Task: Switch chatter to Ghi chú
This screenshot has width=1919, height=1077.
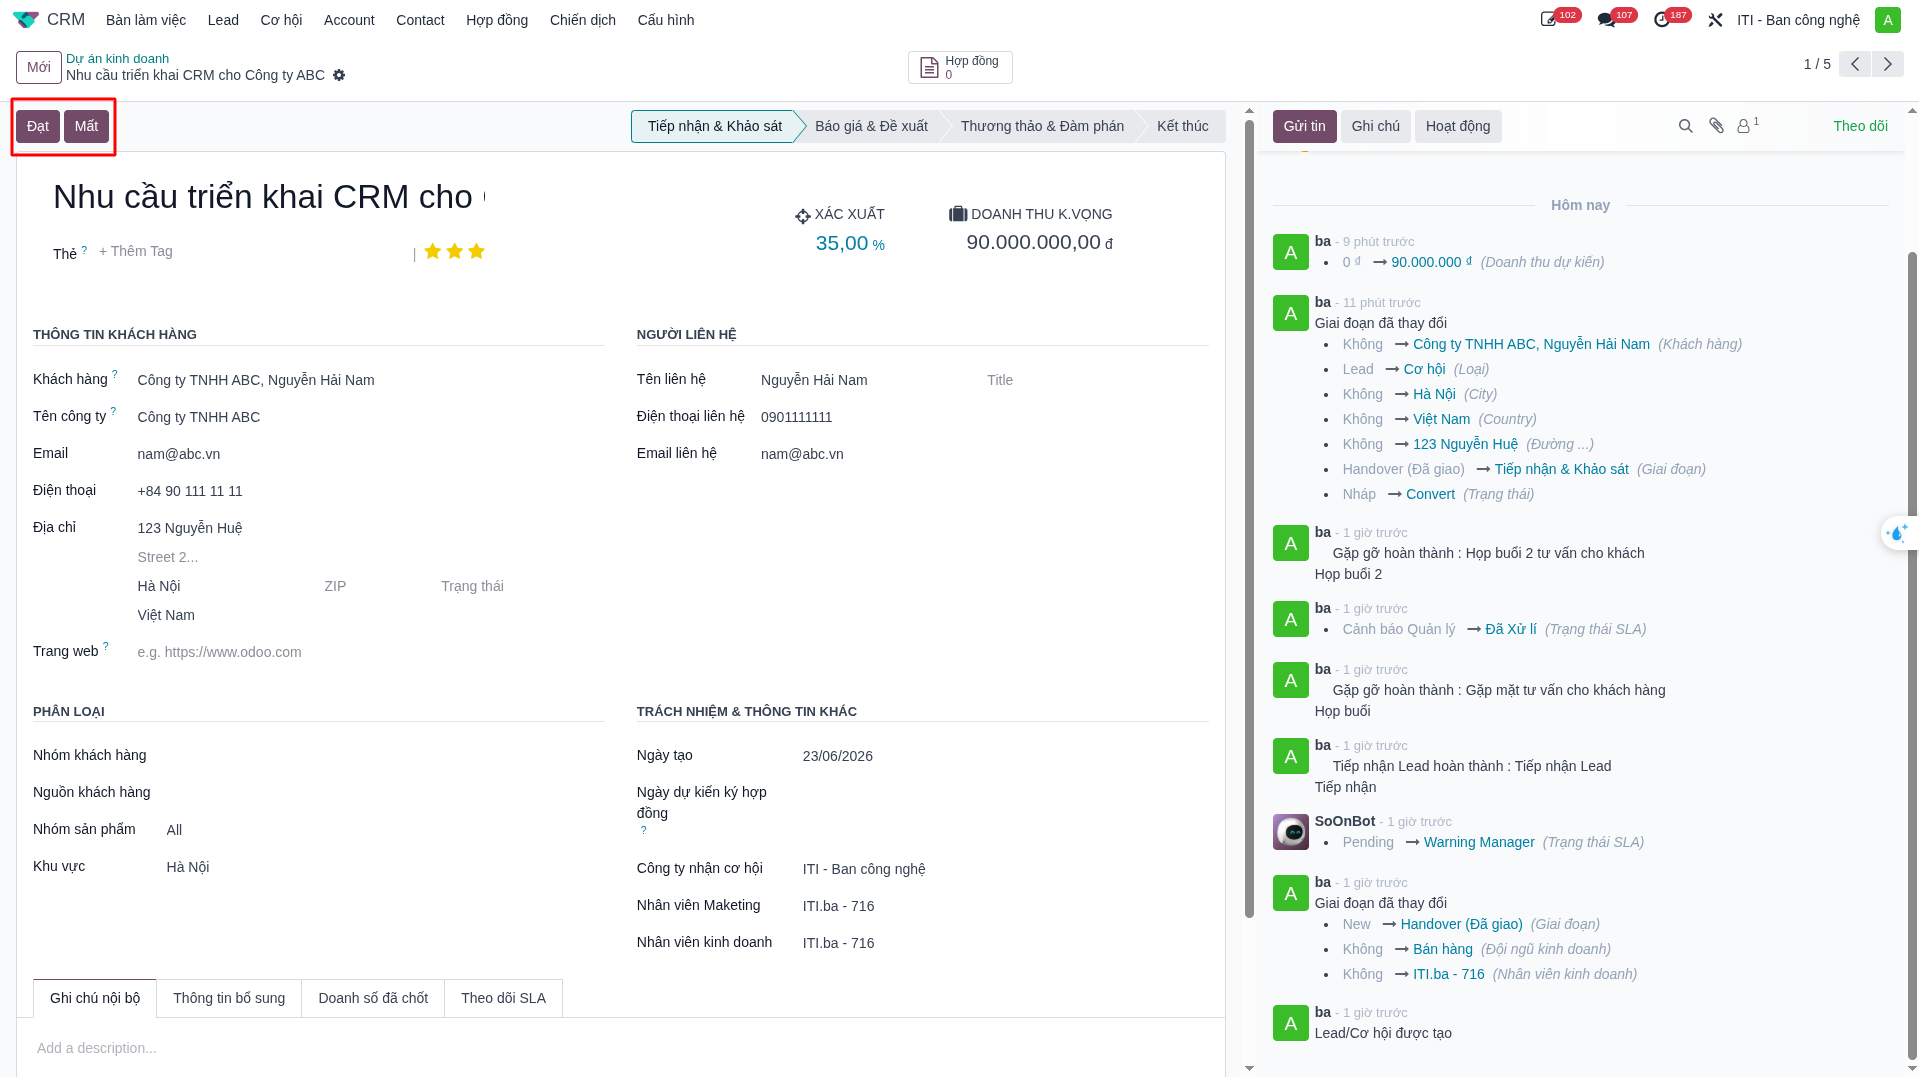Action: (x=1375, y=126)
